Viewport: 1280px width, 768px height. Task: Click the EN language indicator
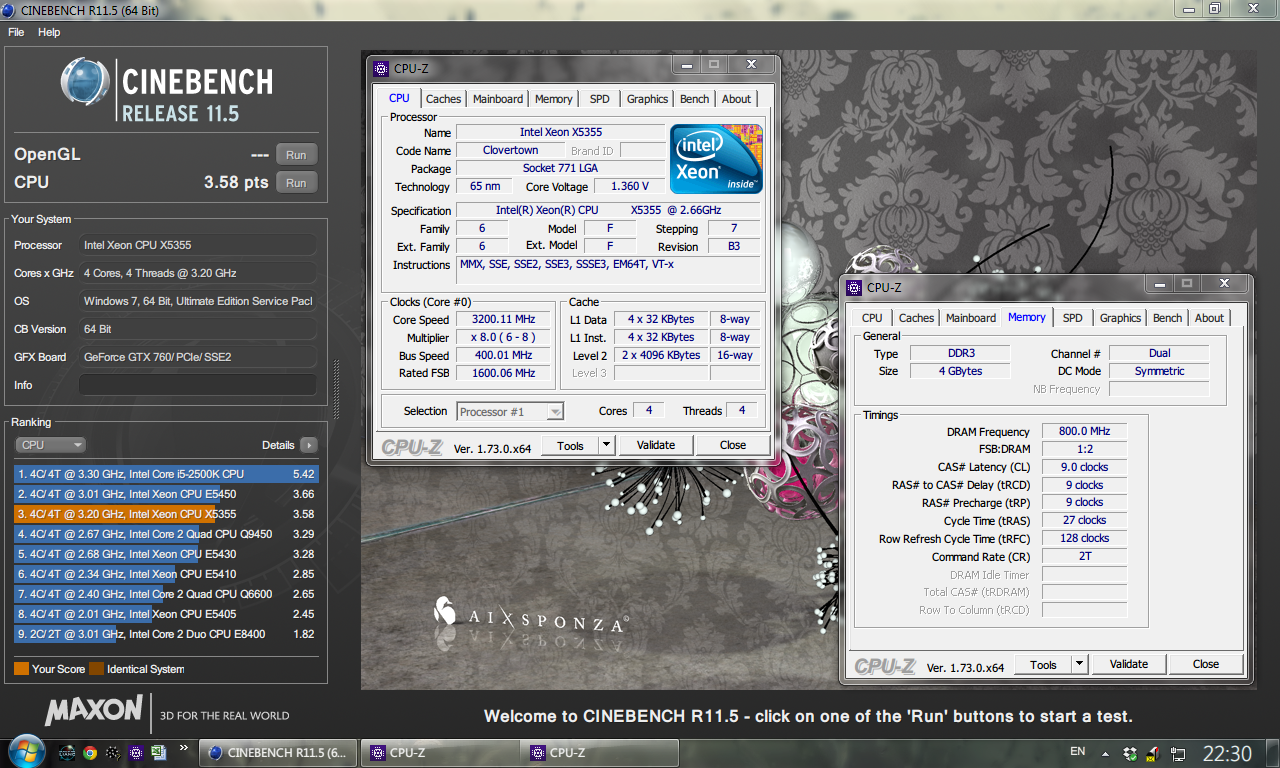point(1077,751)
